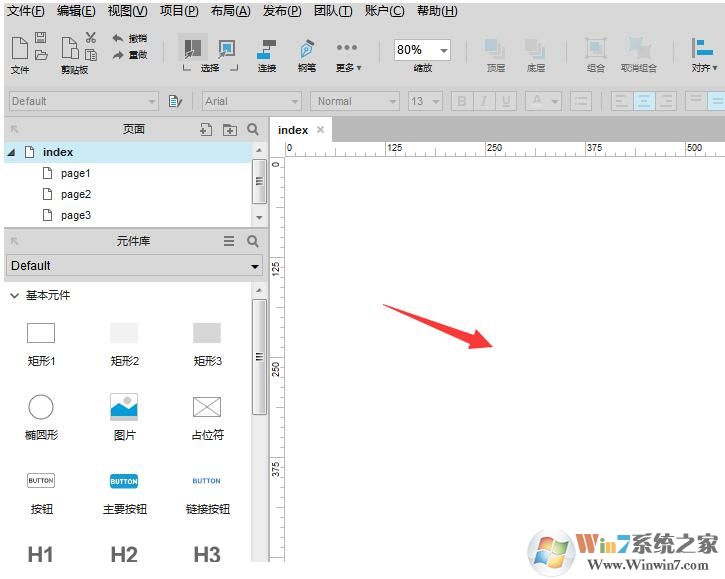The image size is (725, 579).
Task: Click the Image (图片) widget
Action: [x=124, y=406]
